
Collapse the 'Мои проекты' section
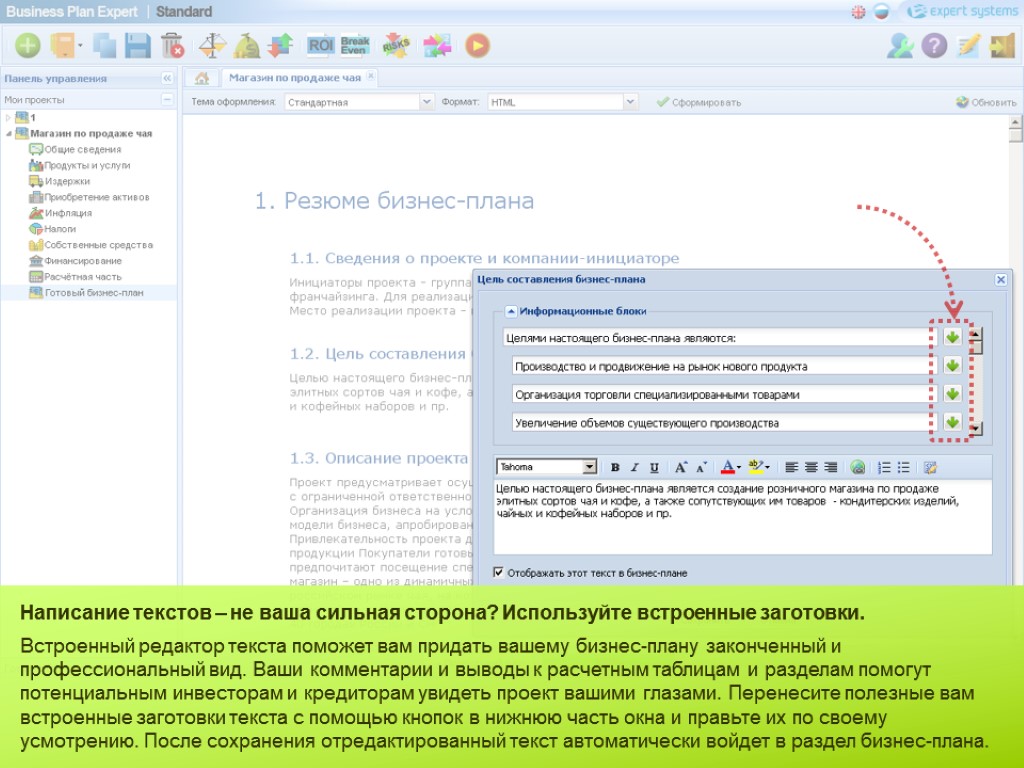167,99
